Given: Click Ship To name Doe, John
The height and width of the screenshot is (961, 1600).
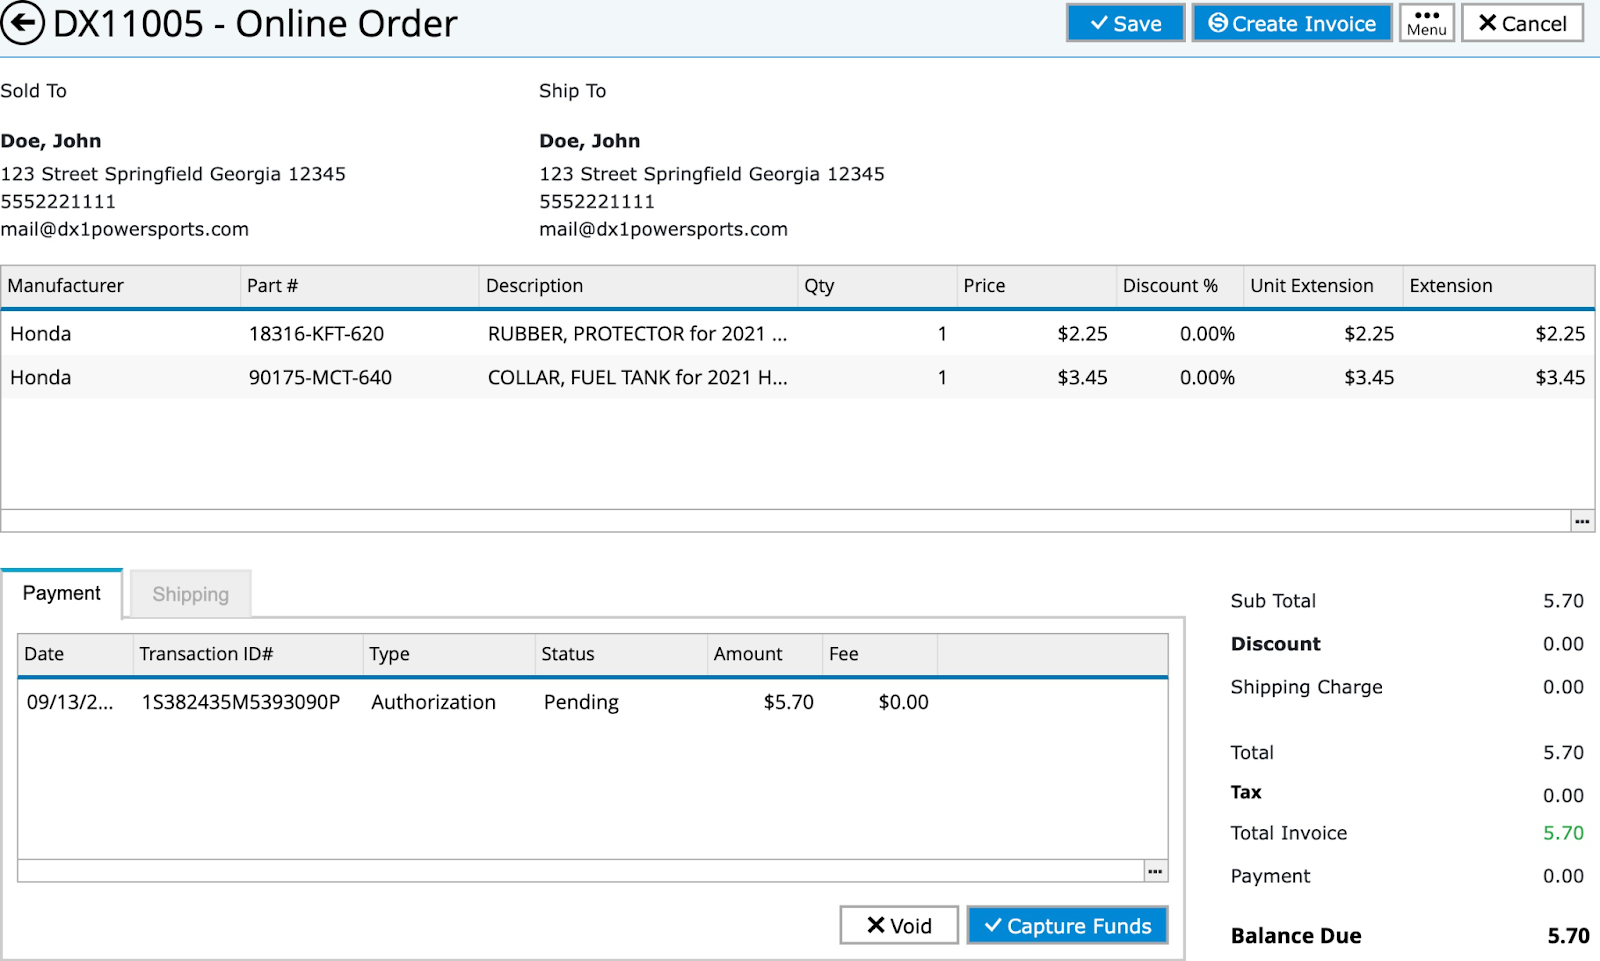Looking at the screenshot, I should [x=590, y=141].
